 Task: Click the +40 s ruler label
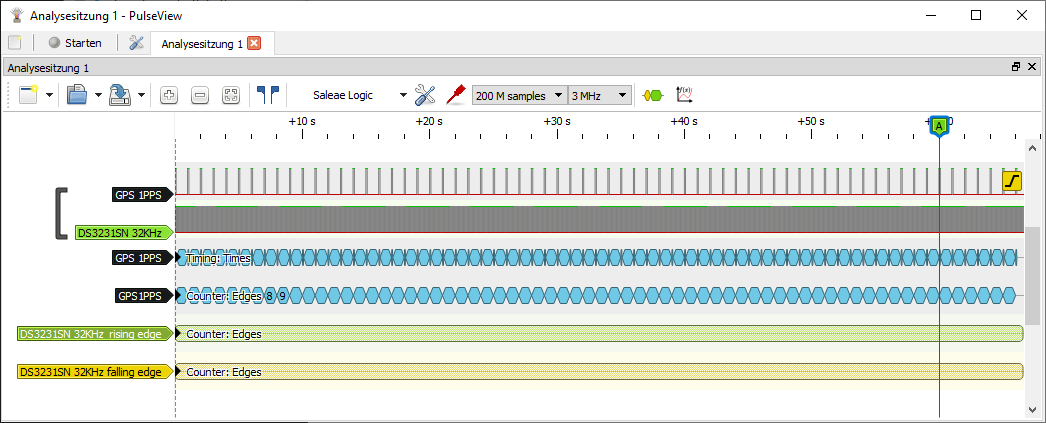(684, 121)
